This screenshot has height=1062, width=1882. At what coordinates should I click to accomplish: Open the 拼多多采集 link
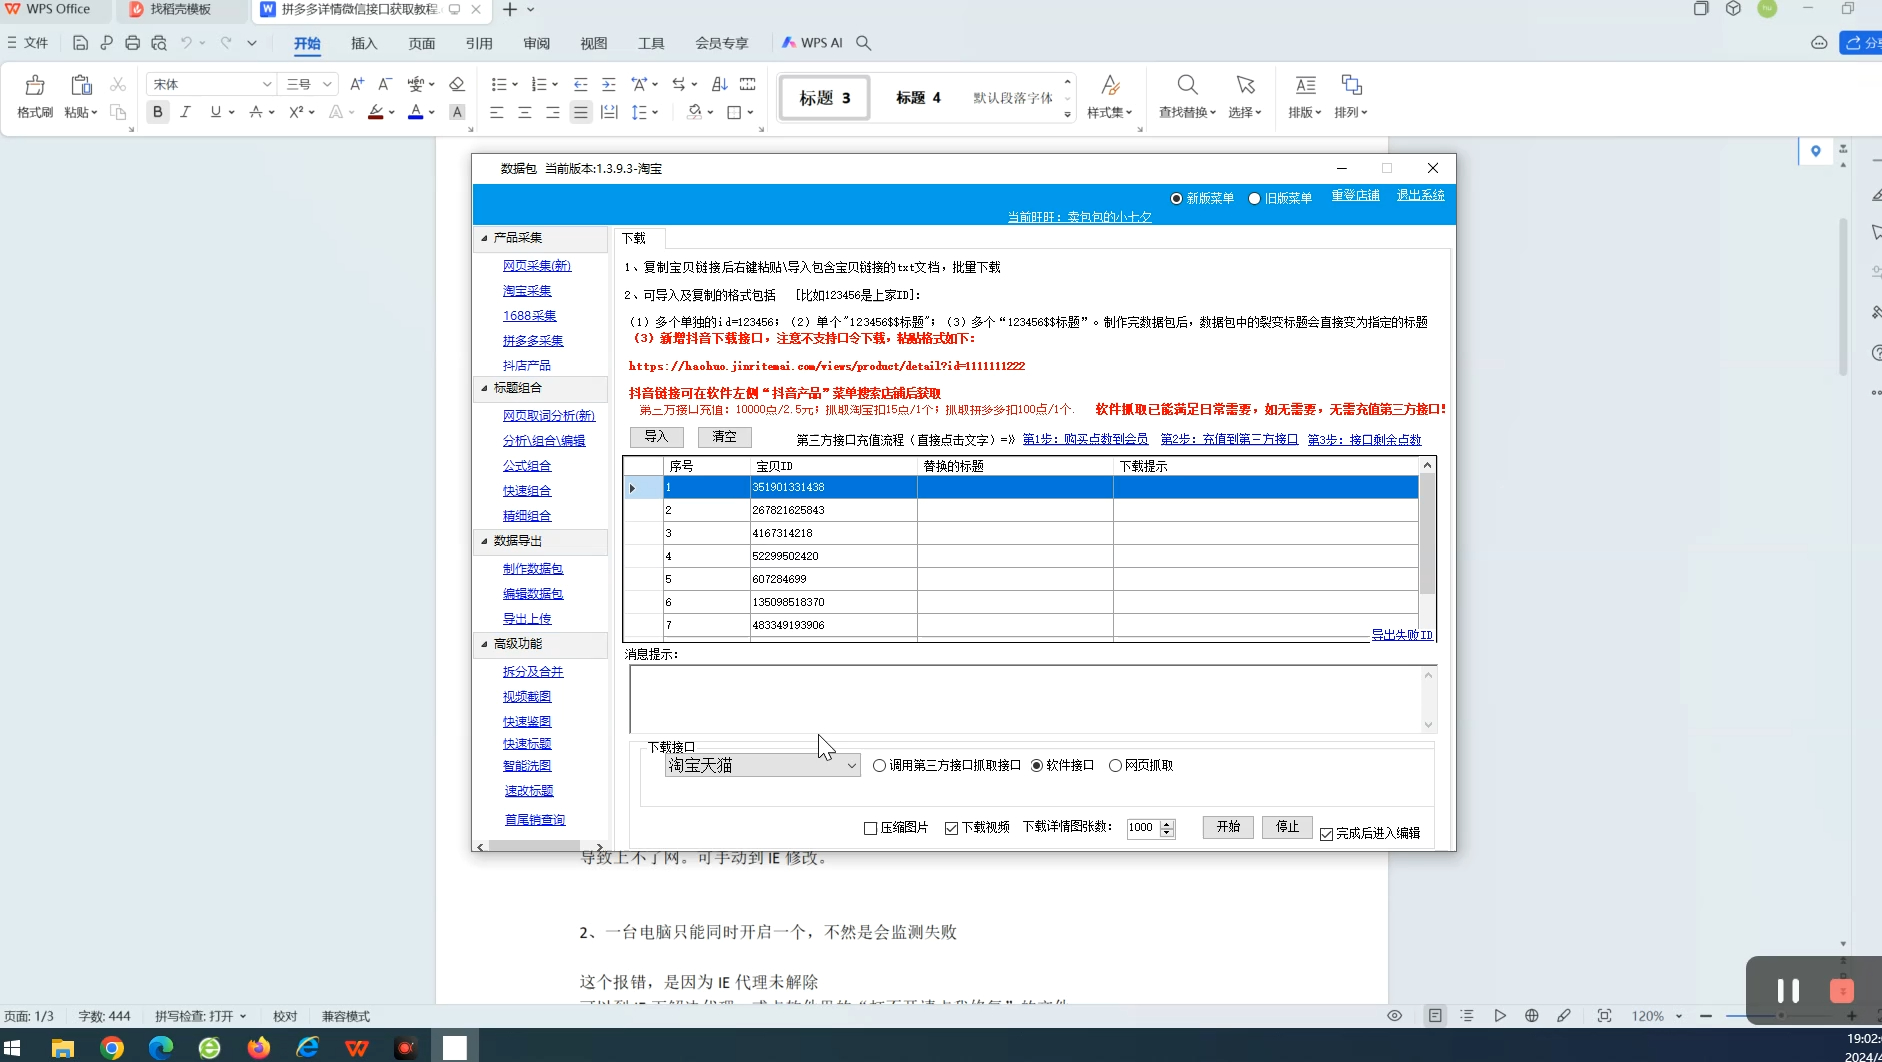click(533, 341)
